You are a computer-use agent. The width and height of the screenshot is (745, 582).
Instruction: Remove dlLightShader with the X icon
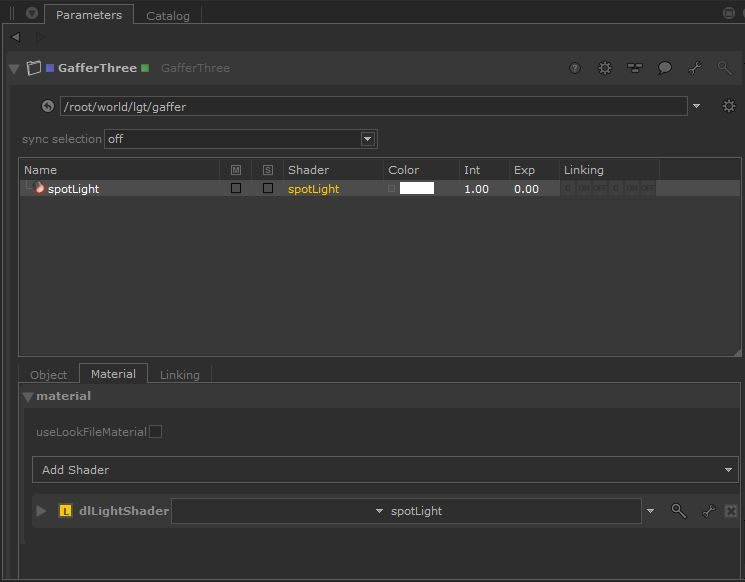tap(731, 511)
